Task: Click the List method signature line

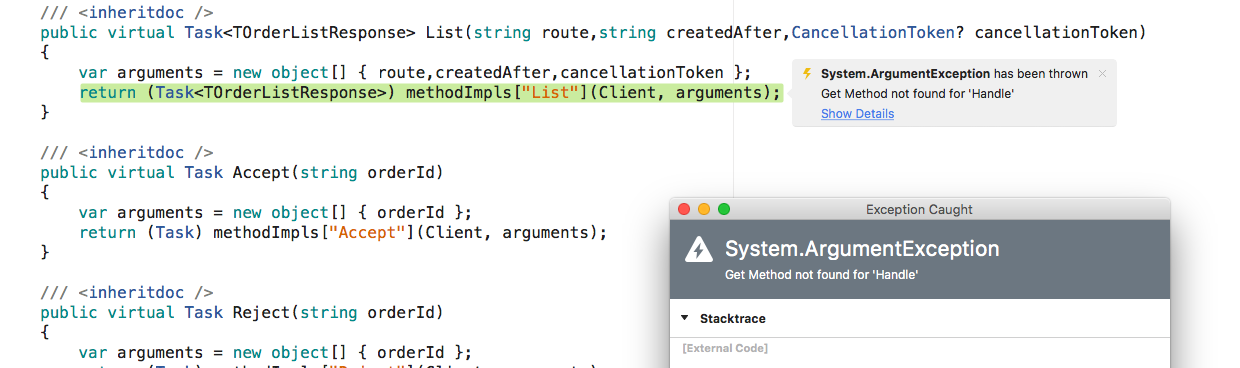Action: pos(593,33)
